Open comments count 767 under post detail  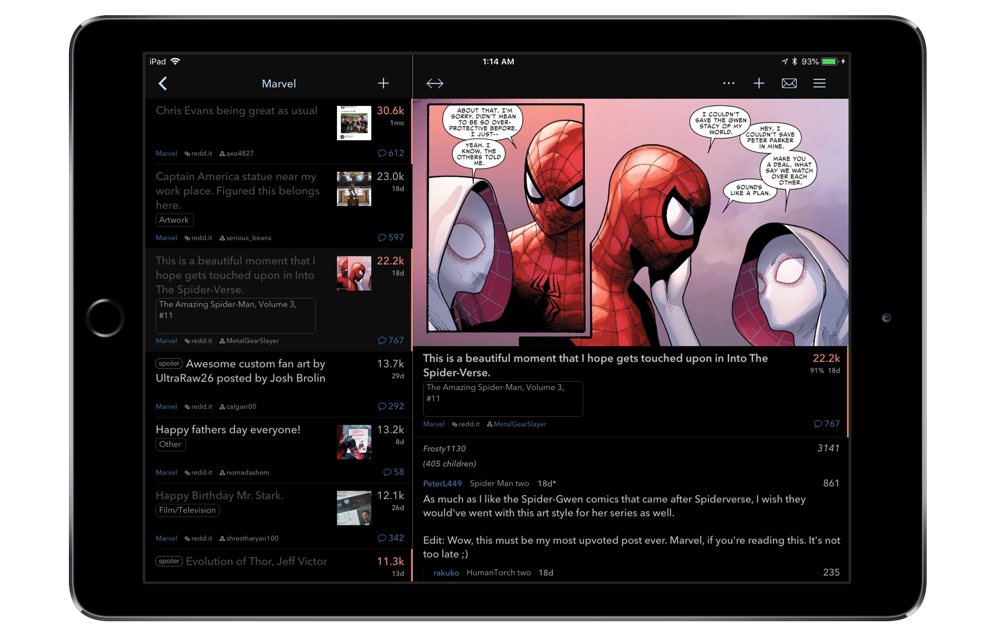coord(827,423)
